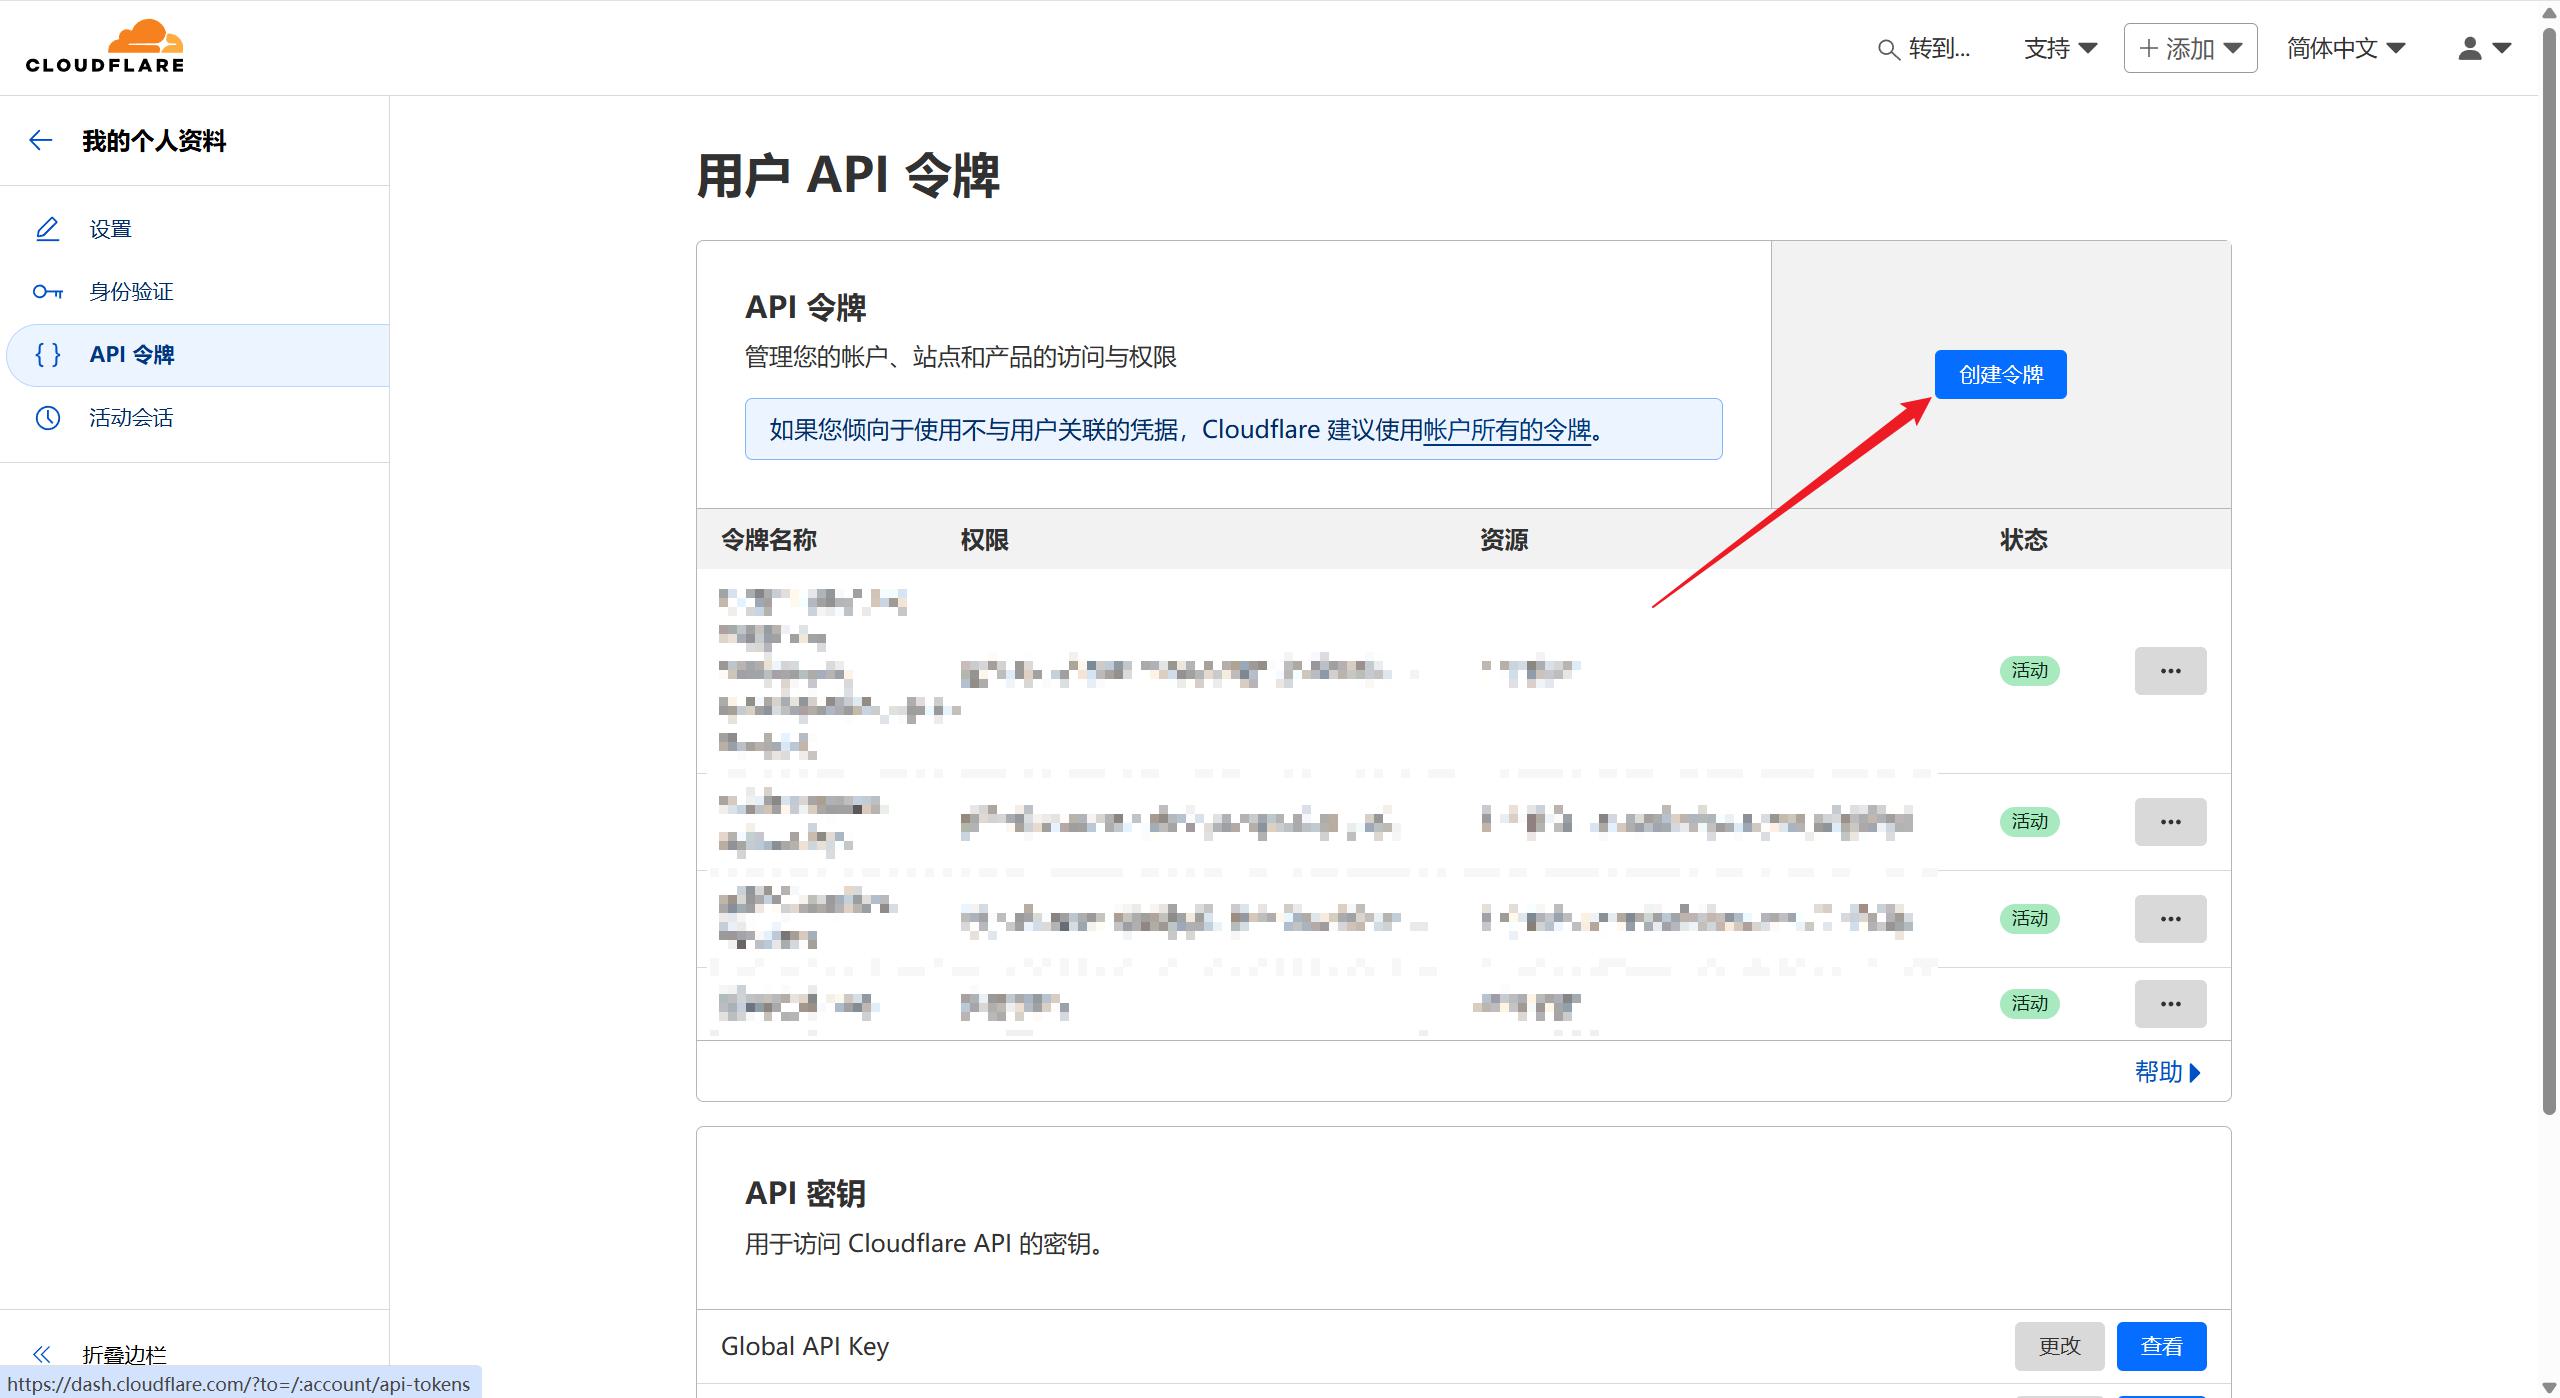Screen dimensions: 2560x1398
Task: Open the third token row's three-dot menu
Action: point(2170,919)
